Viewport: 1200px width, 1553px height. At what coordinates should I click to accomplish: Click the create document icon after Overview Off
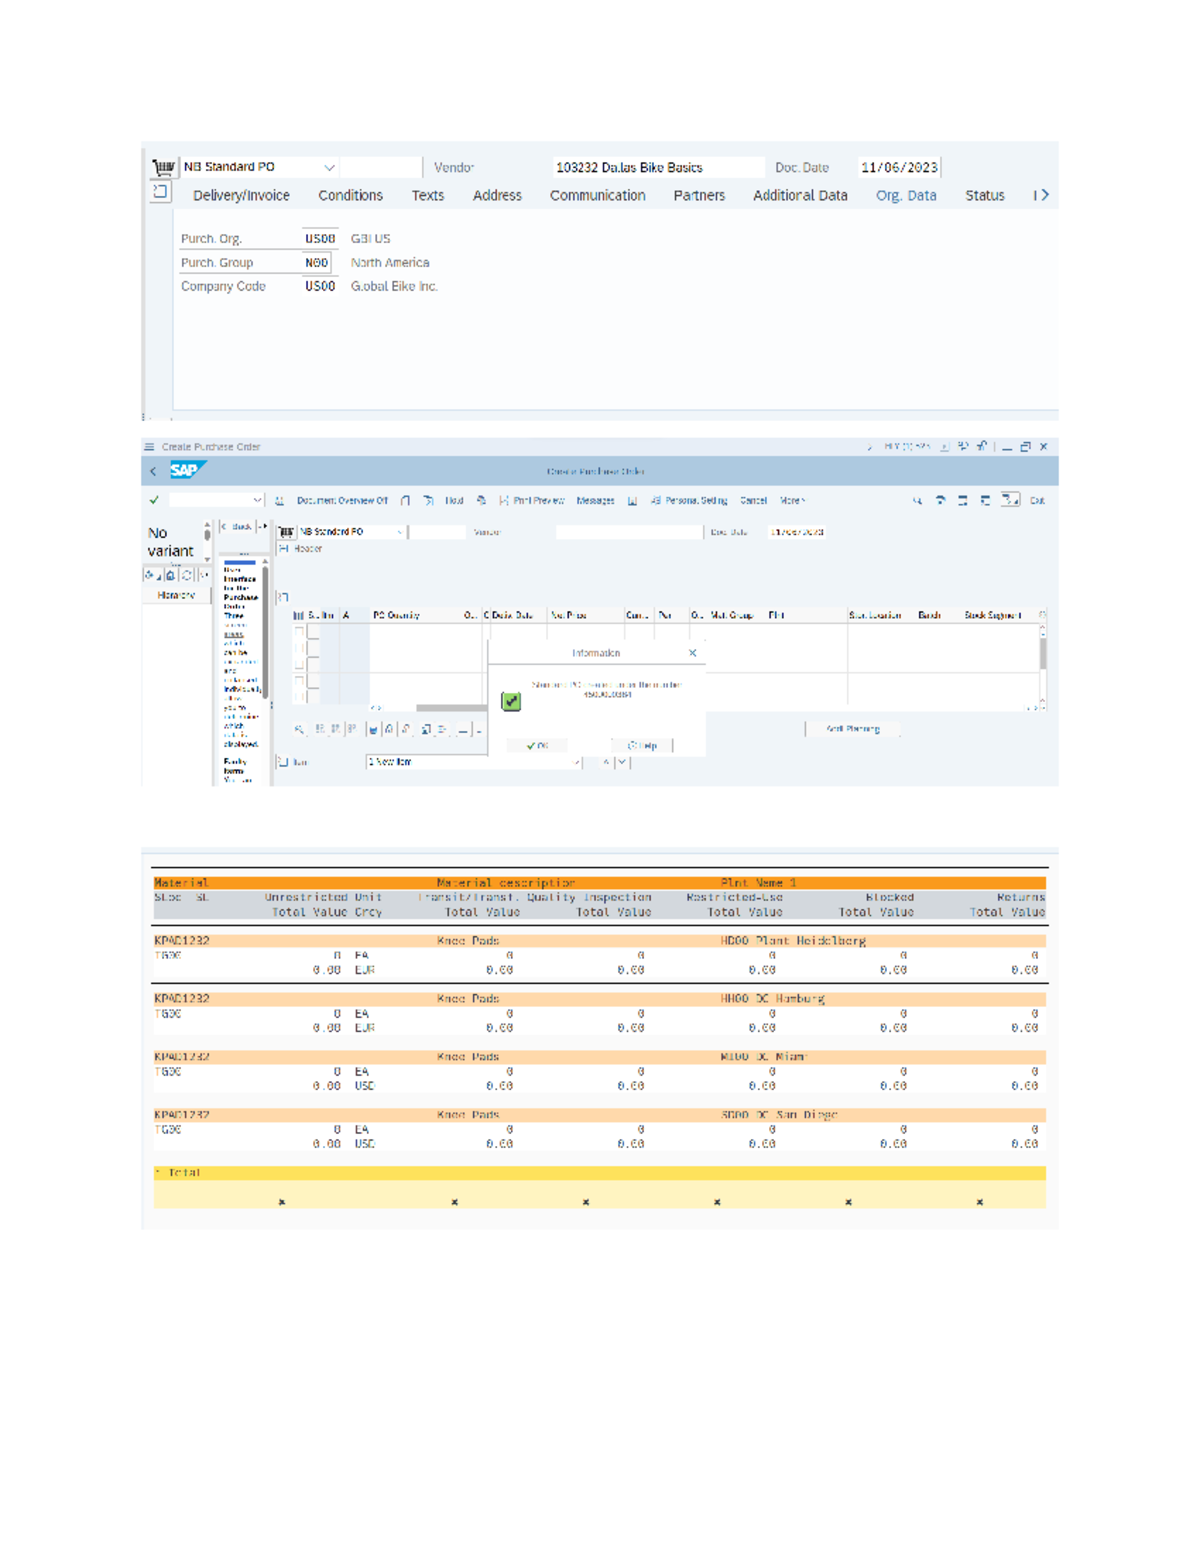pos(405,500)
